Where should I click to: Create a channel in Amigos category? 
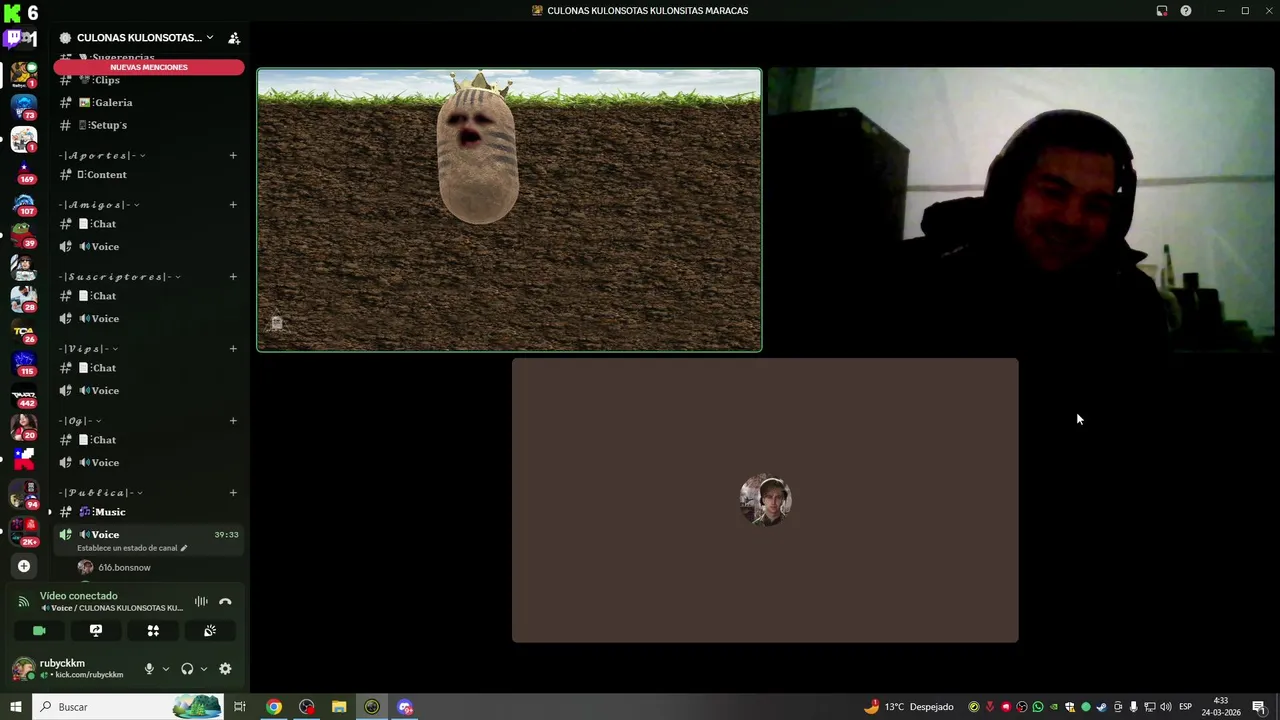[233, 205]
